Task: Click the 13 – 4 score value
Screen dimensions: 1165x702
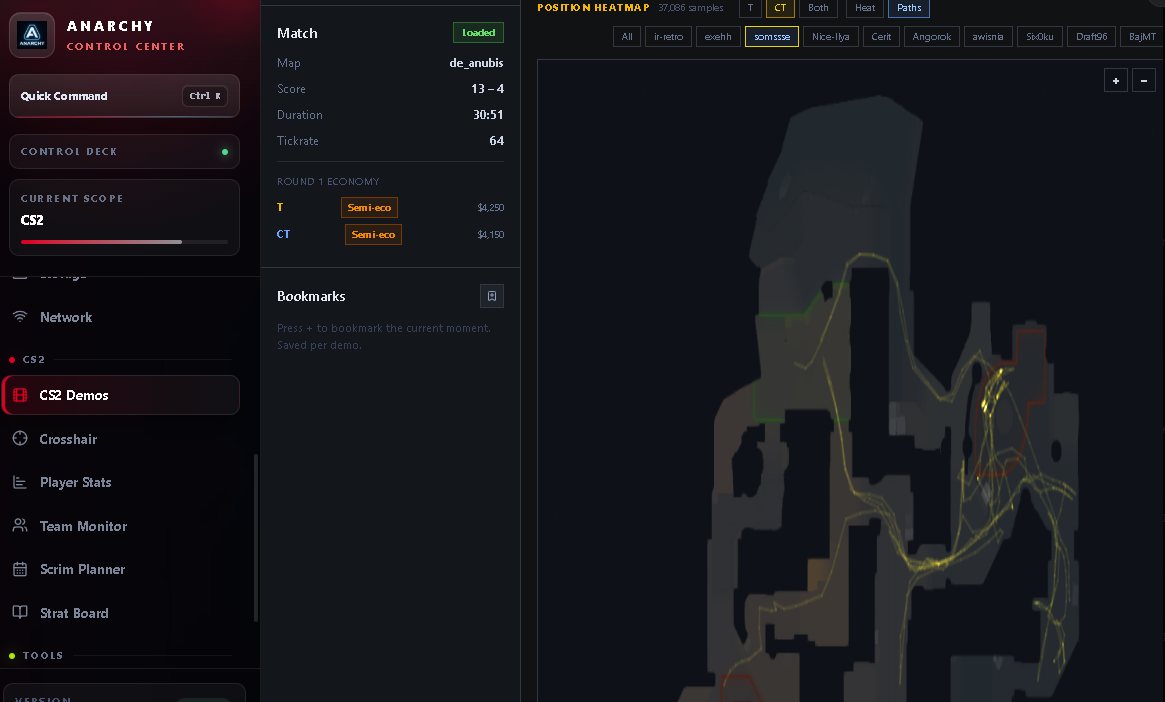Action: coord(487,89)
